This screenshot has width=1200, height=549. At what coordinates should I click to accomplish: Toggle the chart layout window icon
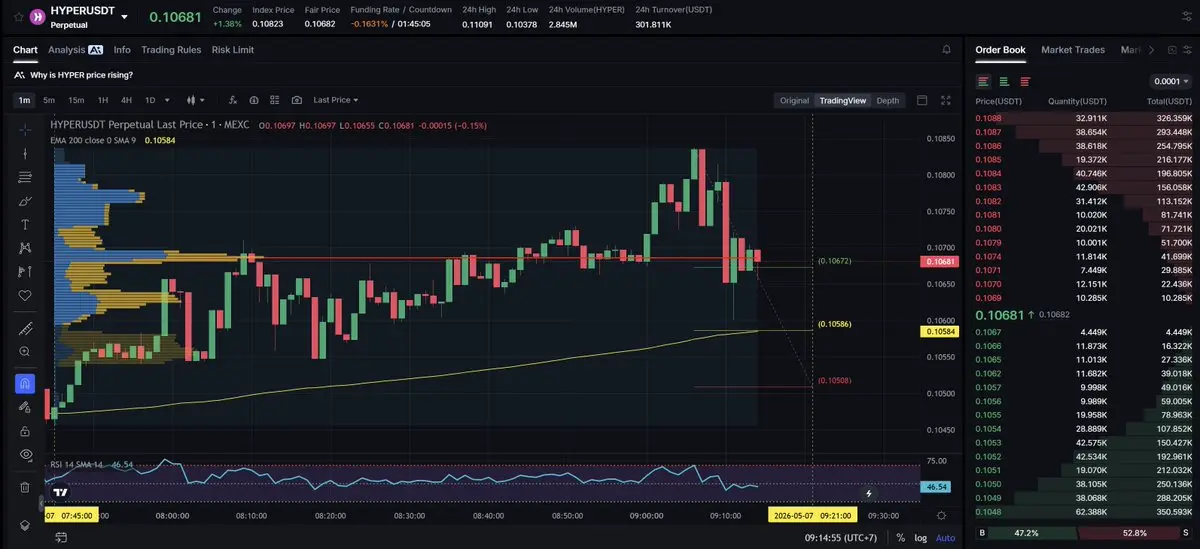[922, 100]
